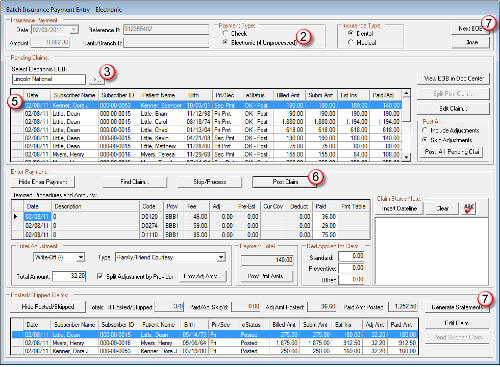The image size is (500, 367).
Task: Select posted claim for patient Little, Dean
Action: 215,334
